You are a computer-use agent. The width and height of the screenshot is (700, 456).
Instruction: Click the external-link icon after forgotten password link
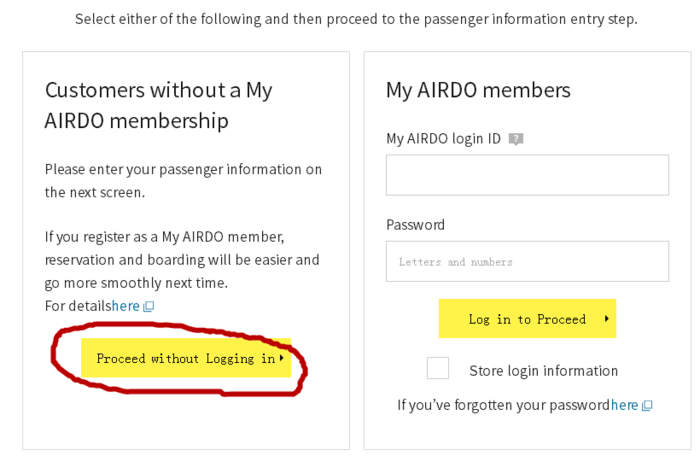(x=647, y=405)
